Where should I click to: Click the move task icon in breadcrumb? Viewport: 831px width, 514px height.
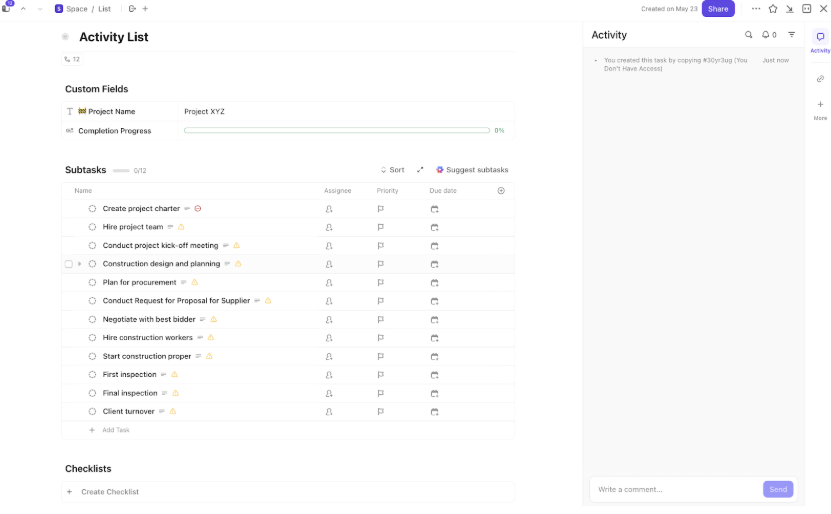(132, 8)
